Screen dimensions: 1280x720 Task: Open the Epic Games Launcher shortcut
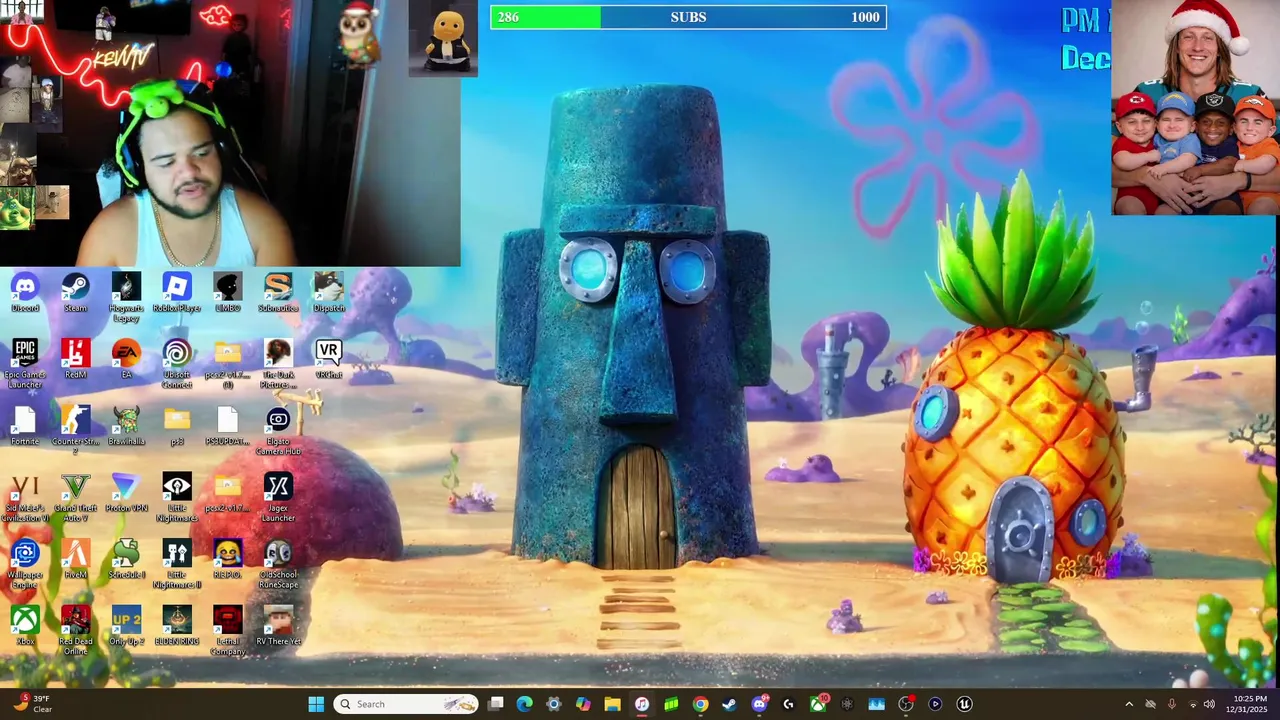(25, 364)
